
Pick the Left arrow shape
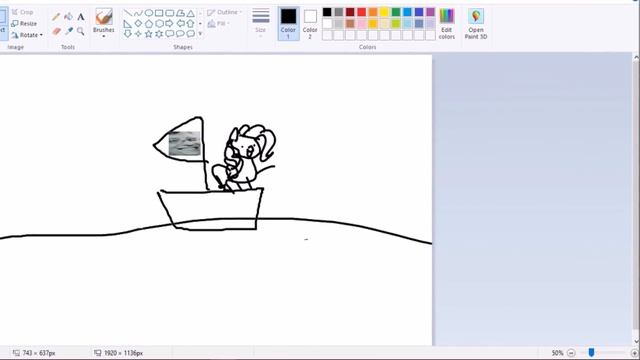180,24
